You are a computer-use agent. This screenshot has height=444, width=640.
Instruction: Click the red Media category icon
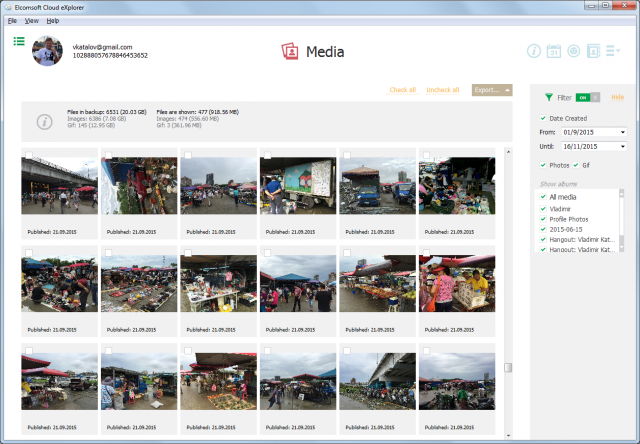coord(290,52)
